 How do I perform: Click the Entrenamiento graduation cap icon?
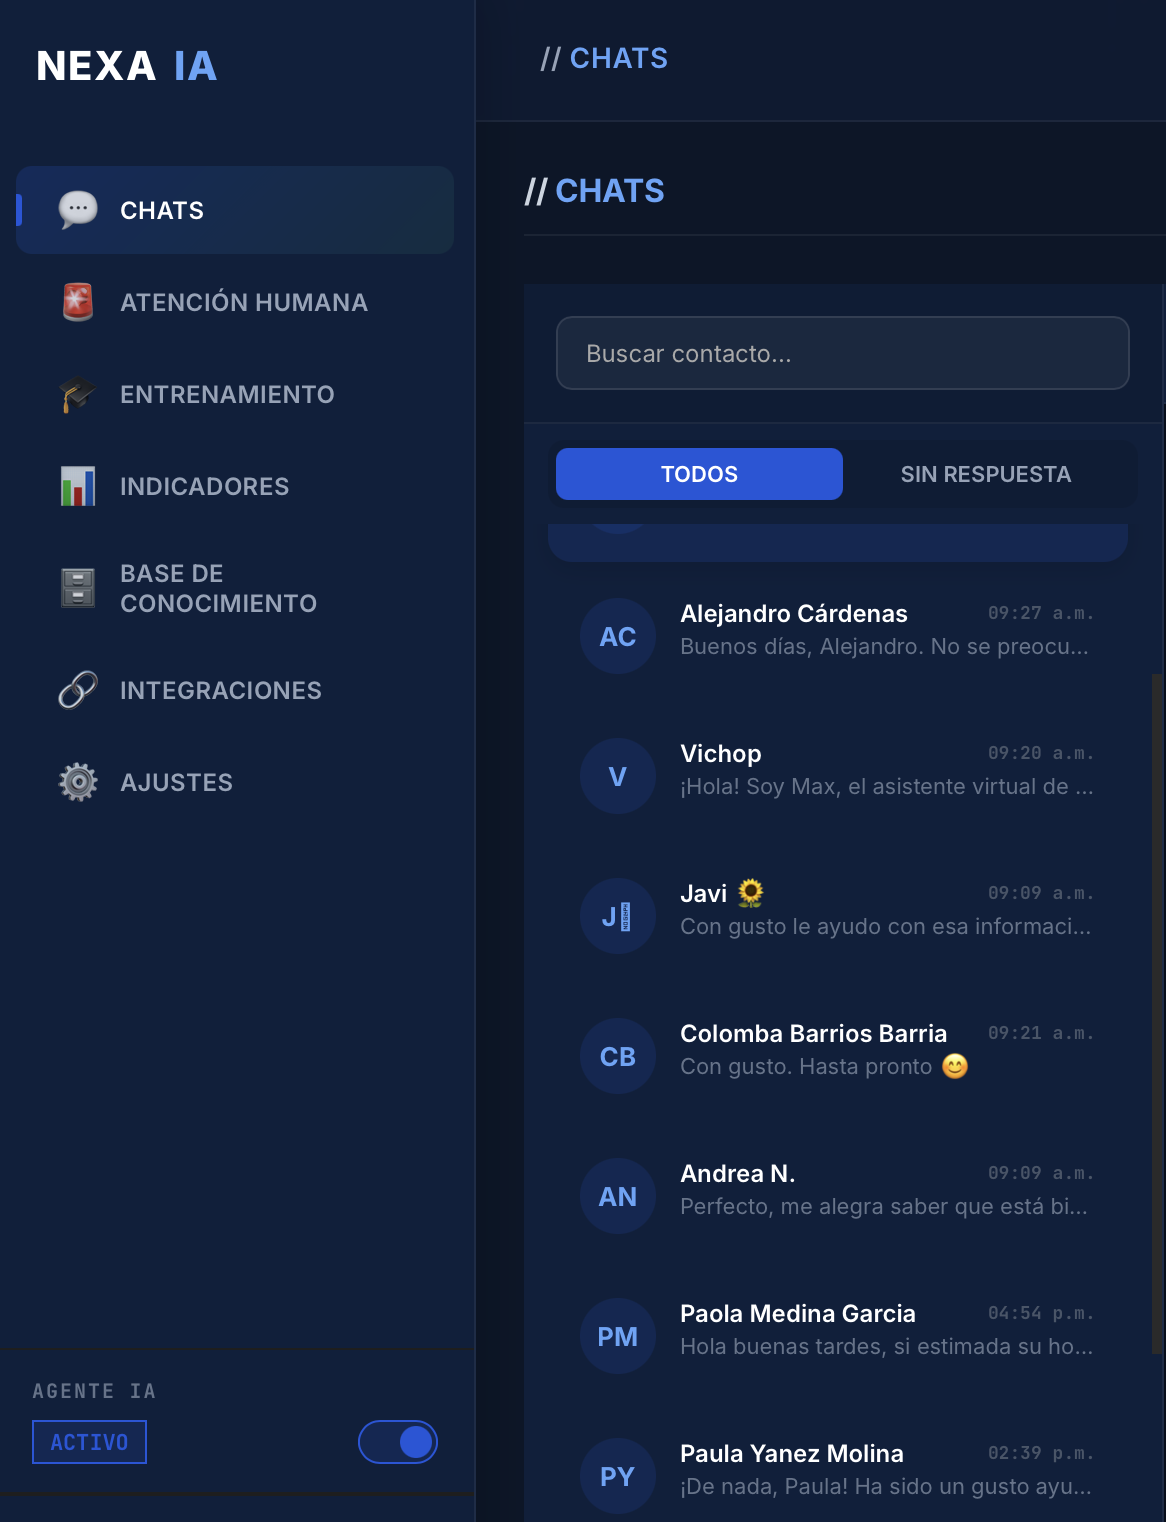78,394
